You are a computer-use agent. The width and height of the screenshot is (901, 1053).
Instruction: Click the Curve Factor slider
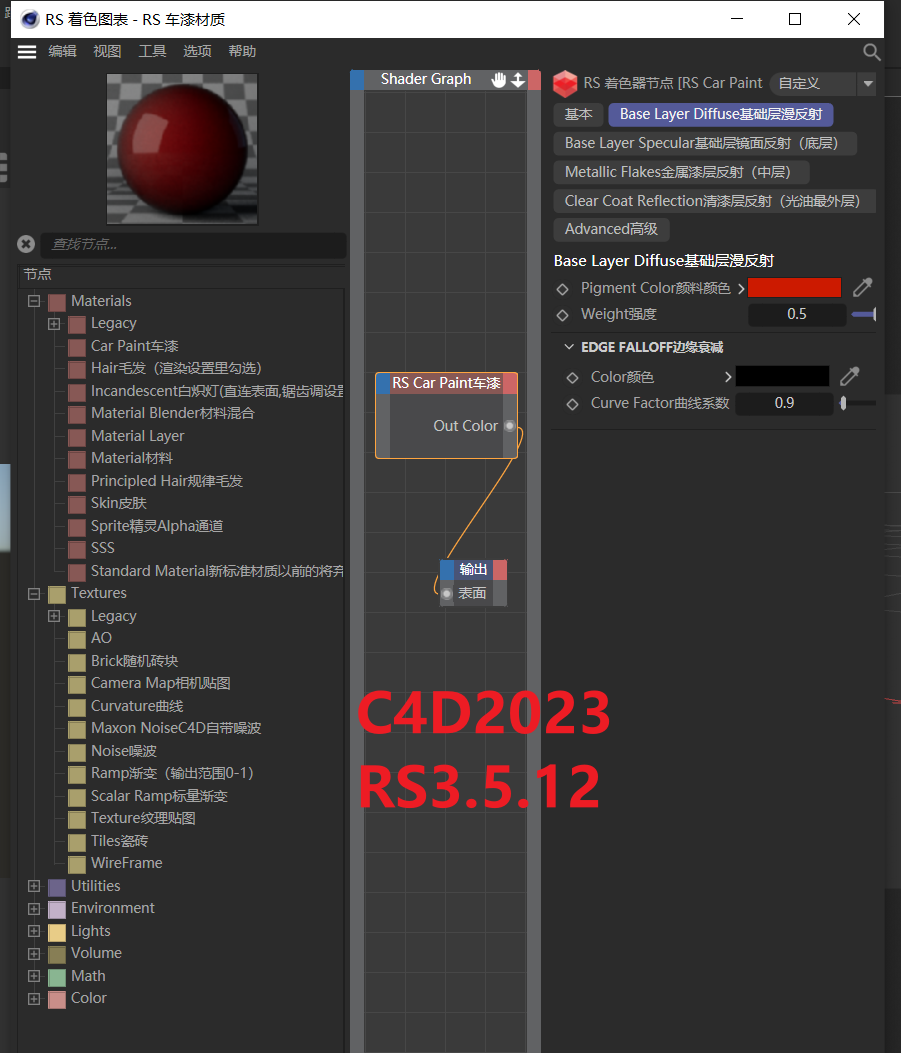pos(857,403)
